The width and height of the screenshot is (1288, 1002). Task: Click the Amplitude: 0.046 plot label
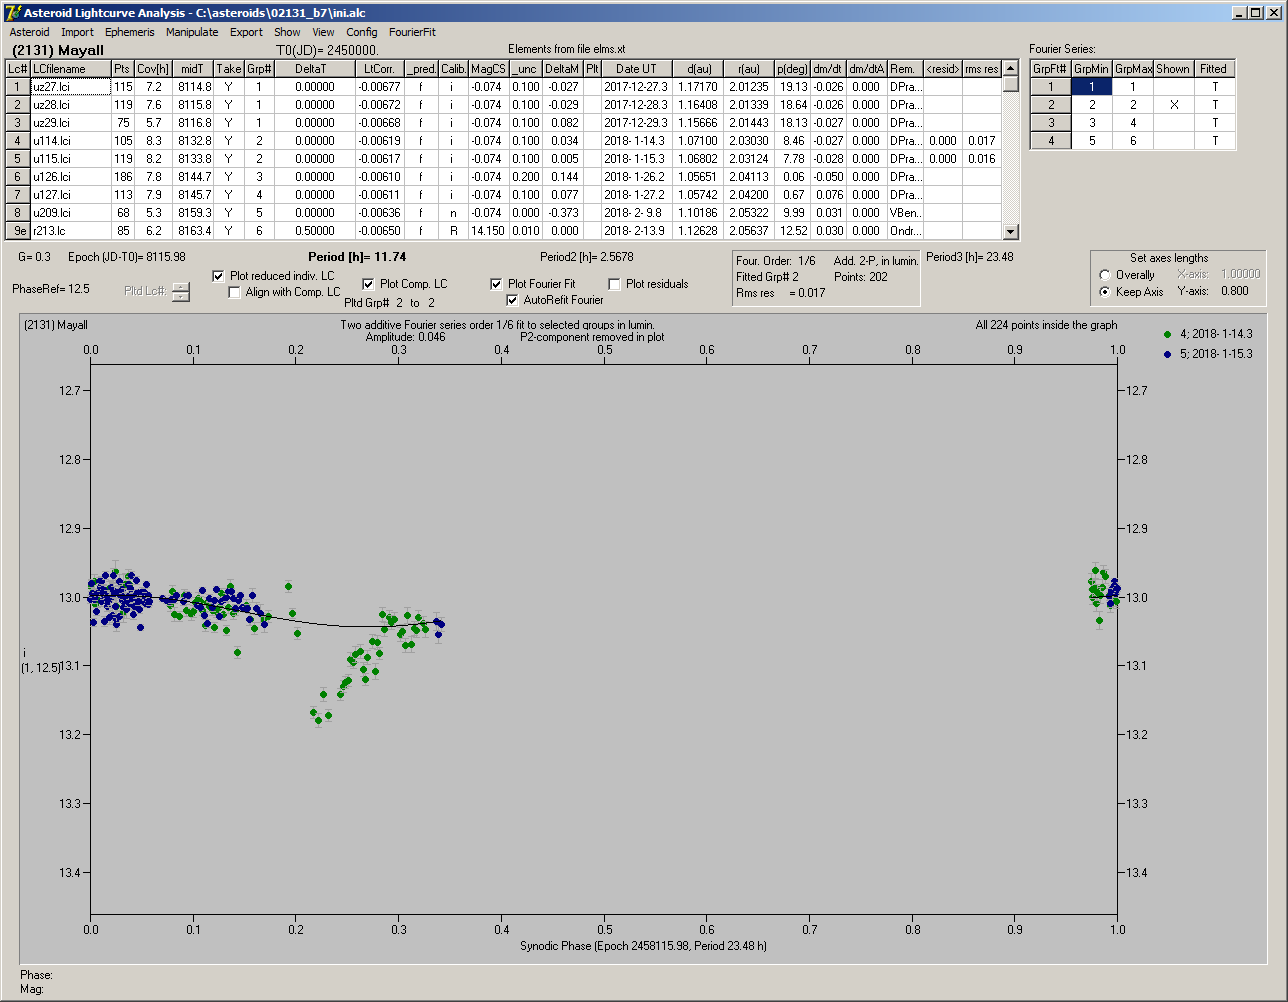tap(405, 337)
